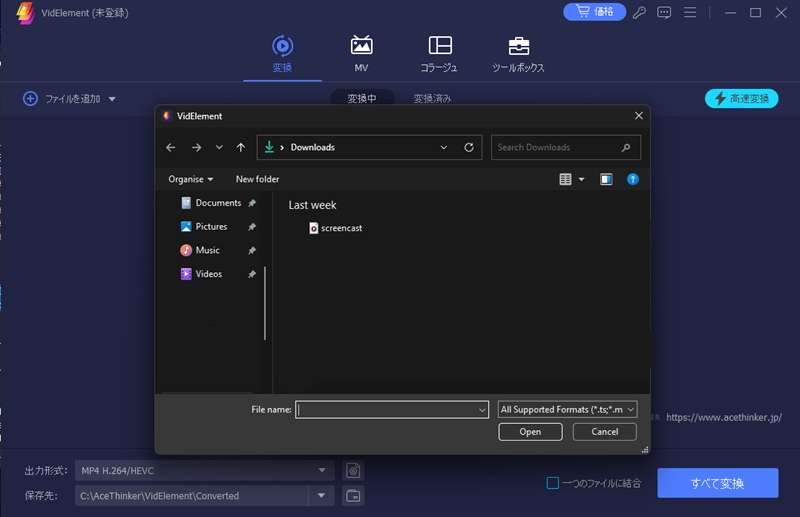Open the ツールボックス toolbox tab

click(518, 54)
